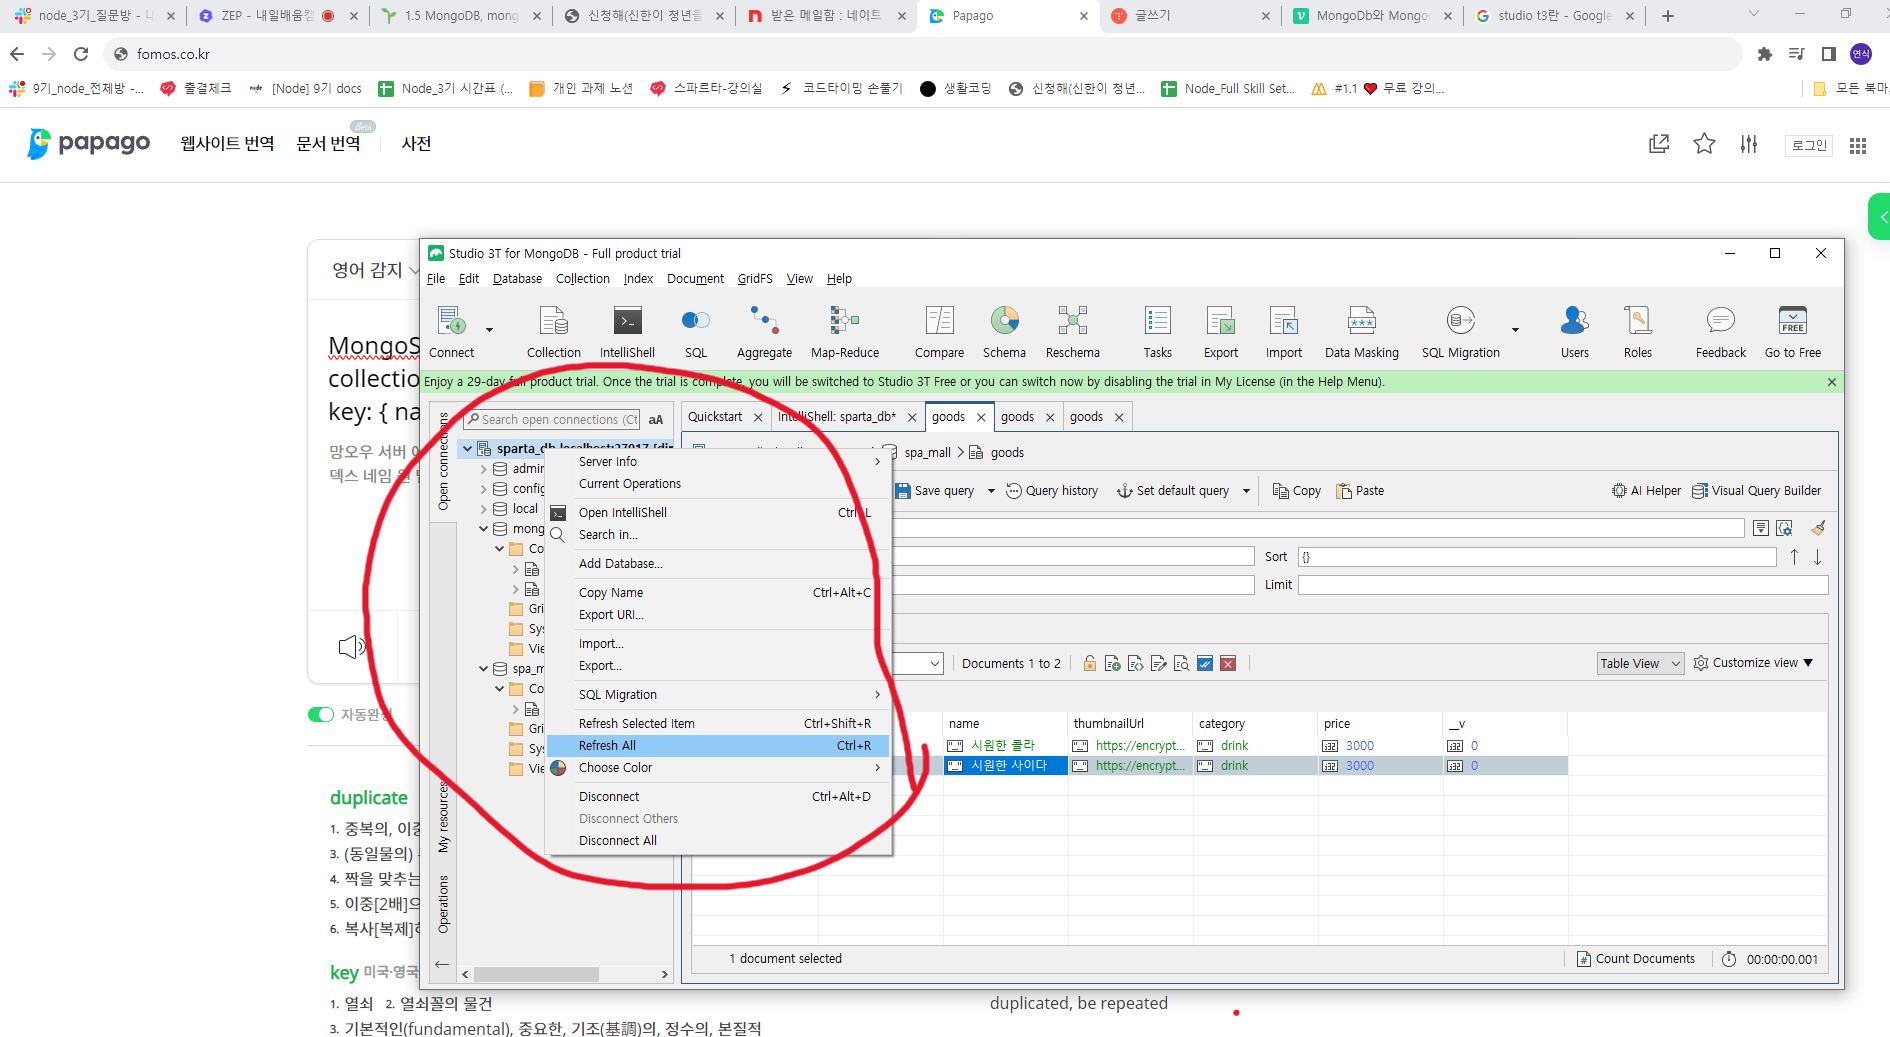
Task: Open the Aggregate editor icon
Action: point(764,331)
